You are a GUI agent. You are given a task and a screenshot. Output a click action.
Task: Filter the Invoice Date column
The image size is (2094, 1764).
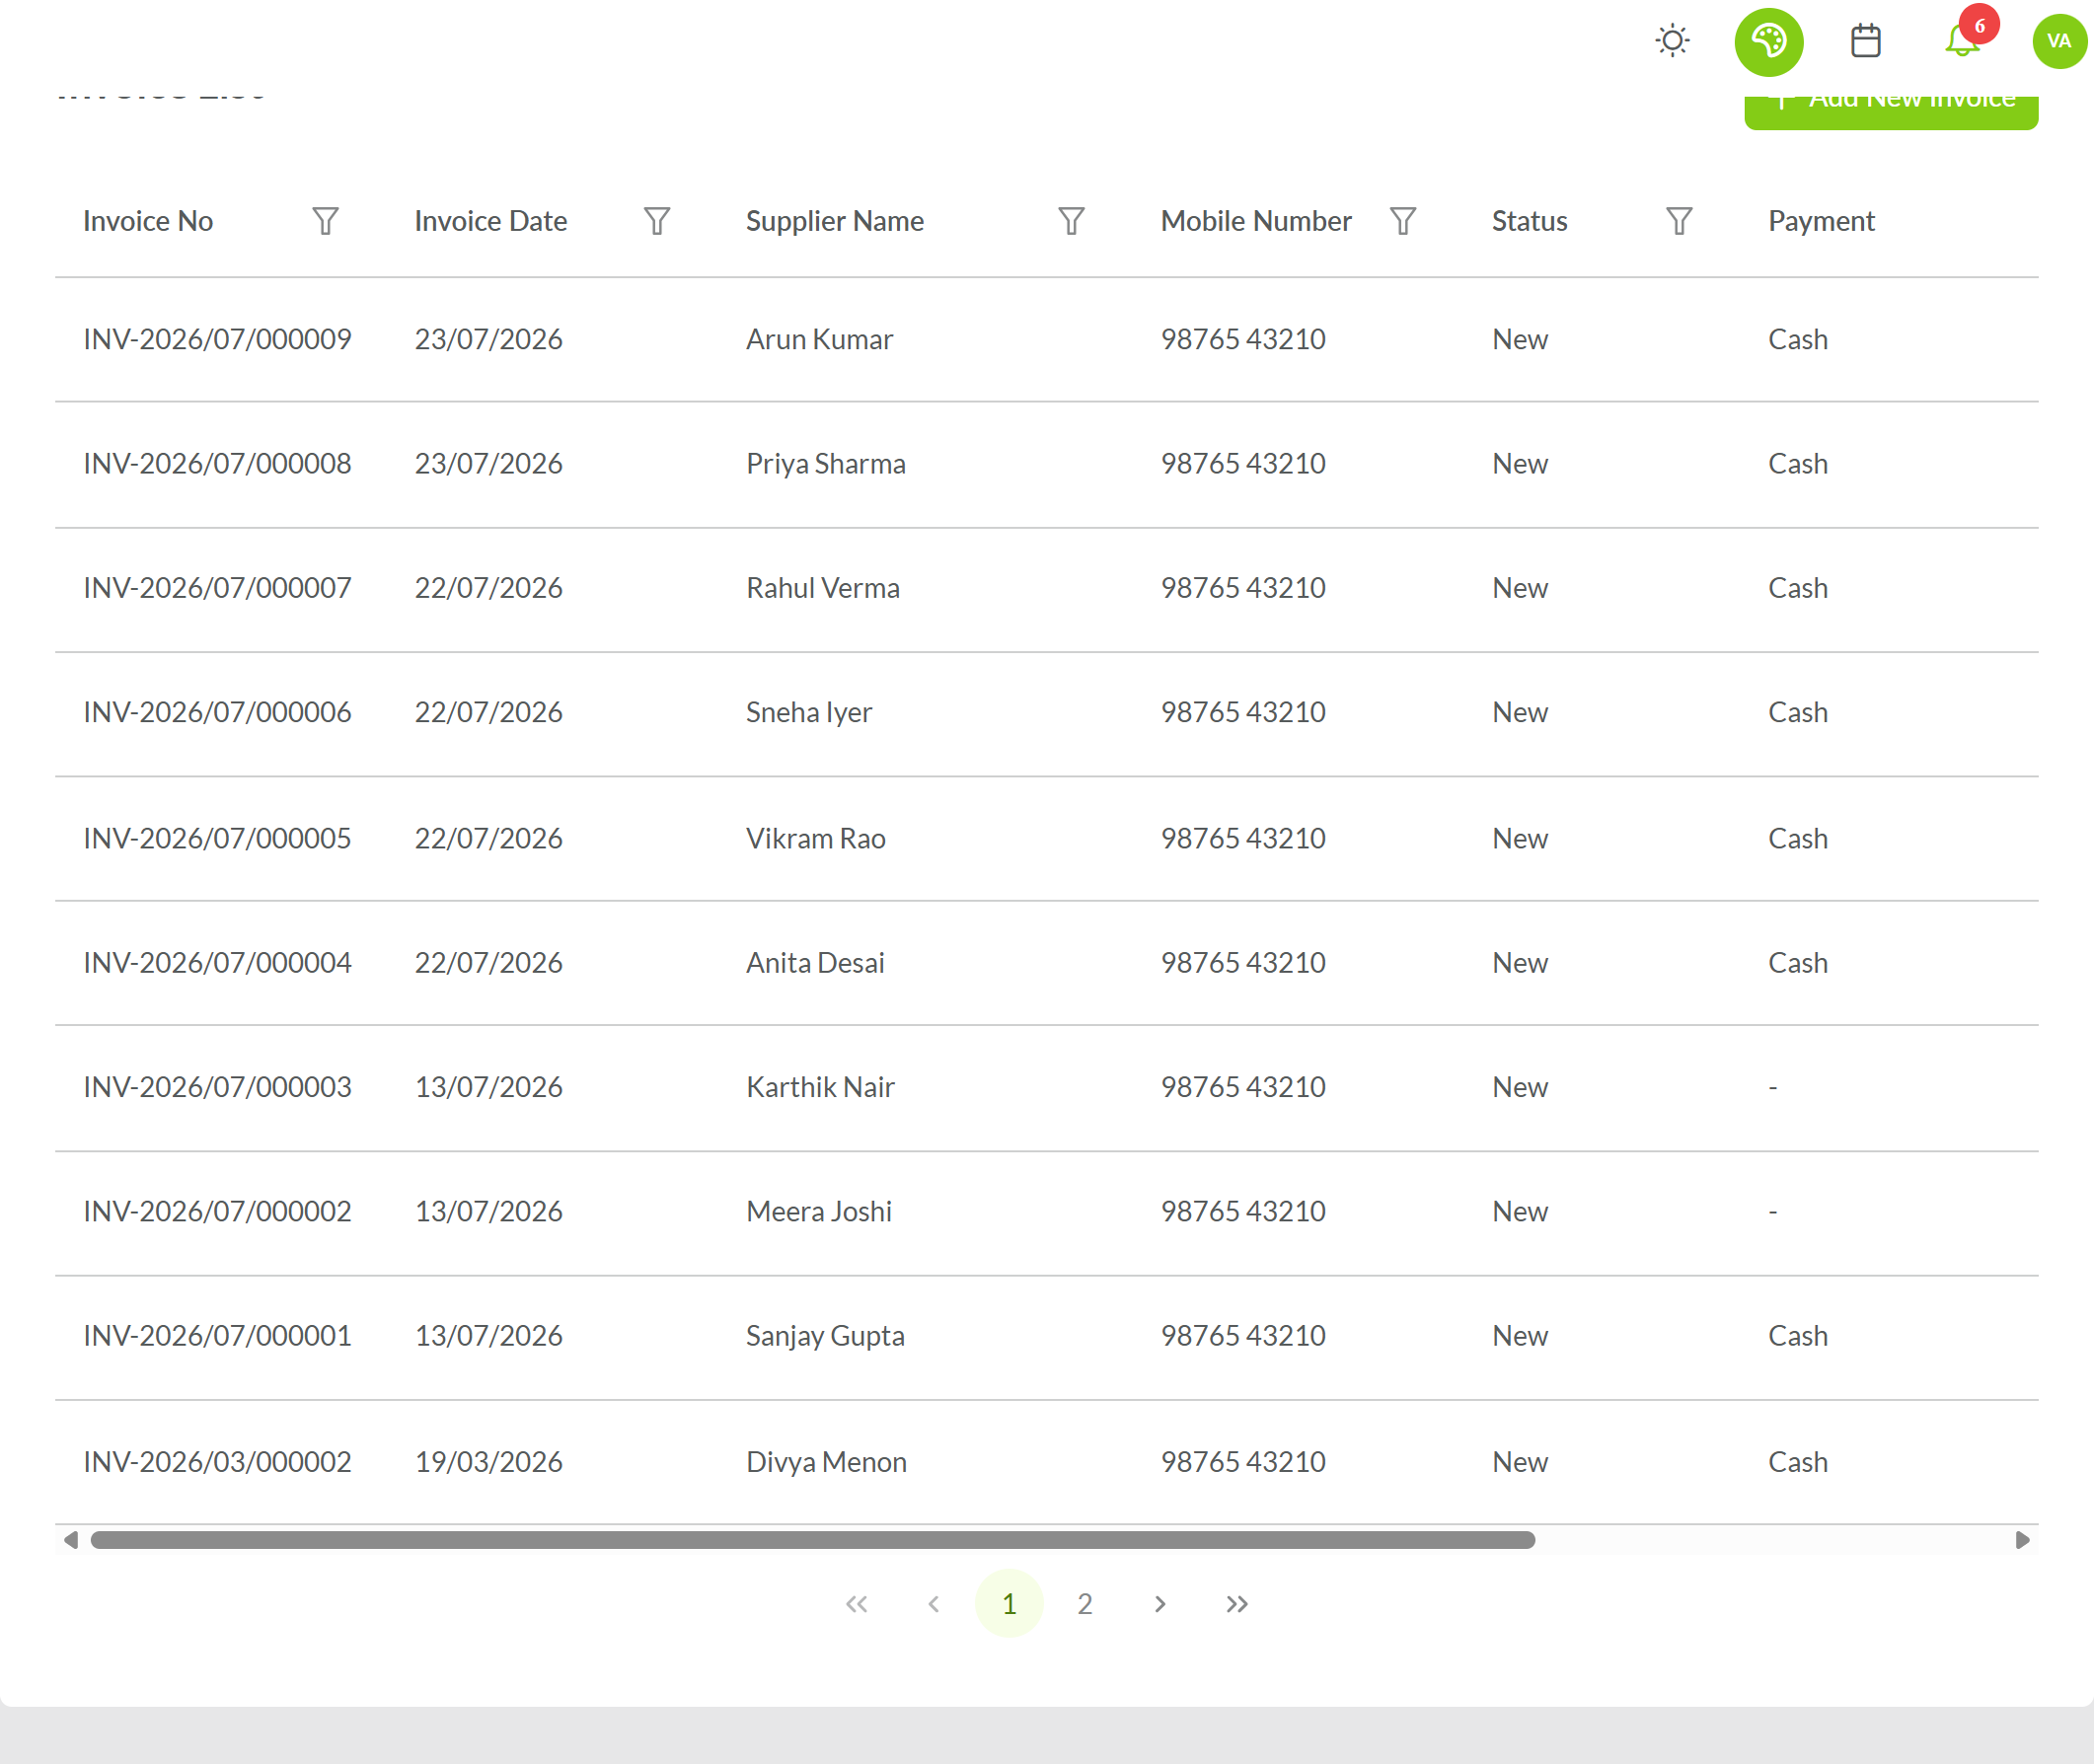[x=656, y=221]
